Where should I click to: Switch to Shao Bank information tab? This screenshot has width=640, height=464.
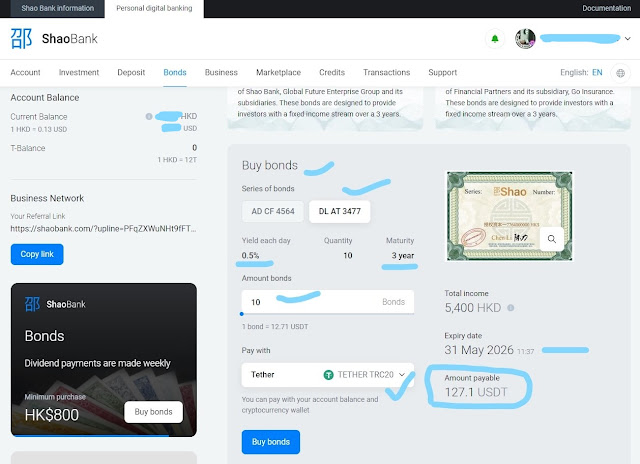point(58,9)
